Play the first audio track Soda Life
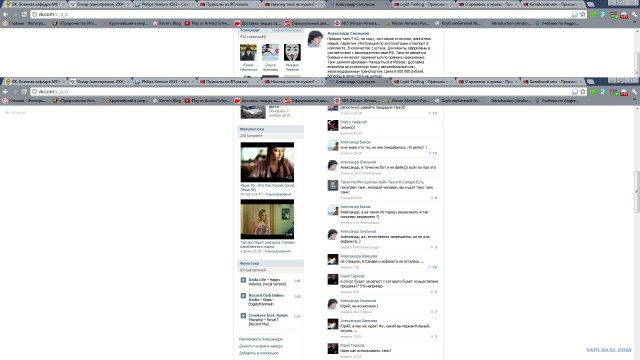640x360 pixels. 243,280
